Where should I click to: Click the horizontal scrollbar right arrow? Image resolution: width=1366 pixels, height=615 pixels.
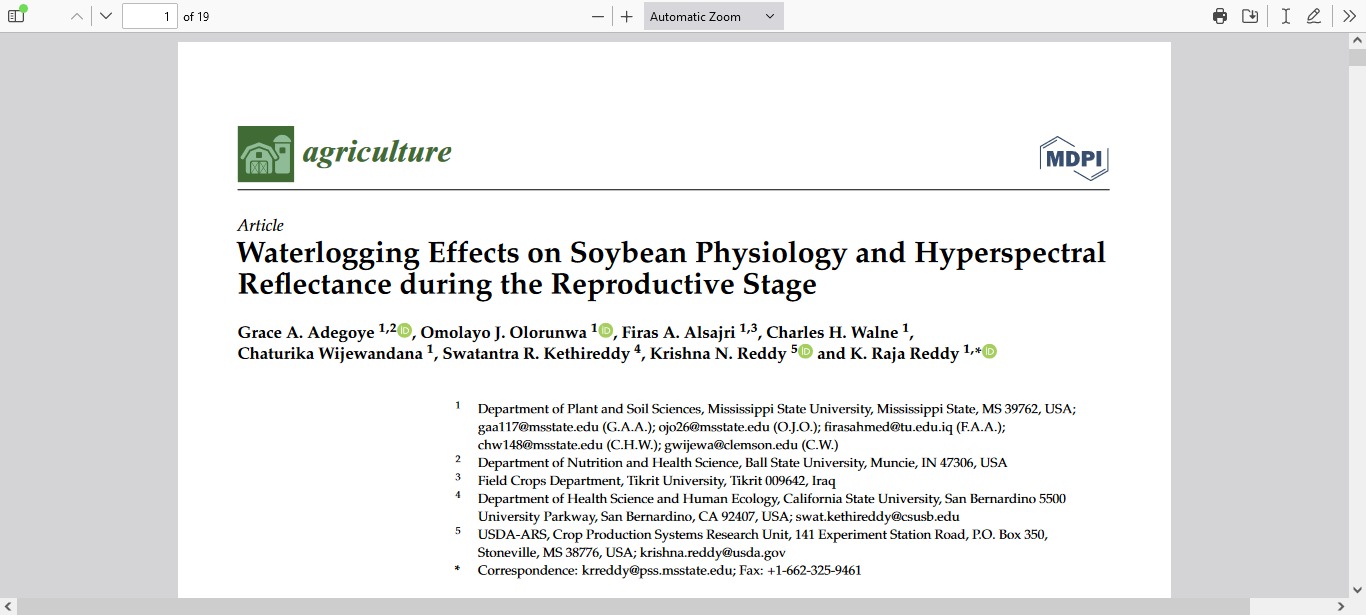pos(1340,607)
